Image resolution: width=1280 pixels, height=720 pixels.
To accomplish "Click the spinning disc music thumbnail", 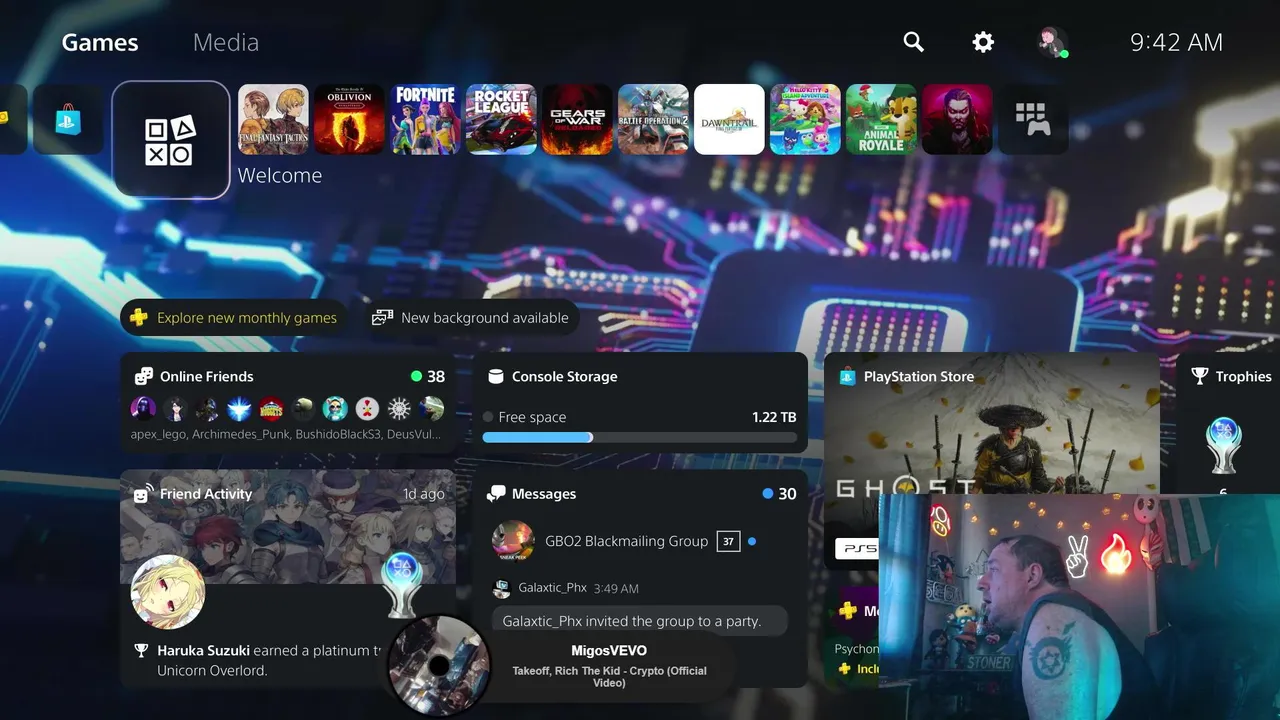I will point(438,665).
